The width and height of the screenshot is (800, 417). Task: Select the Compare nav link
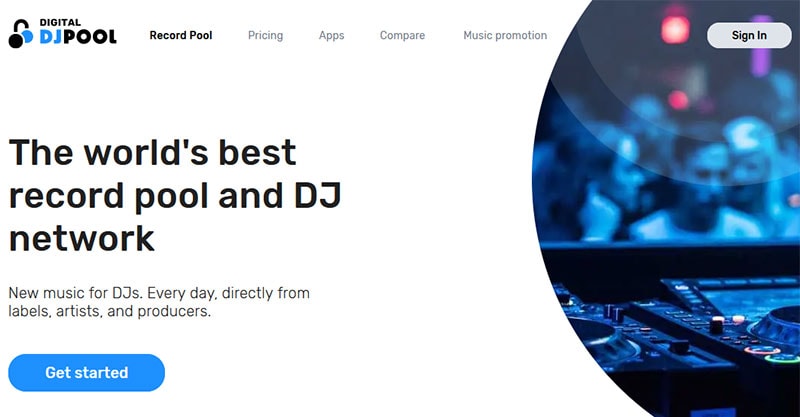(x=402, y=35)
